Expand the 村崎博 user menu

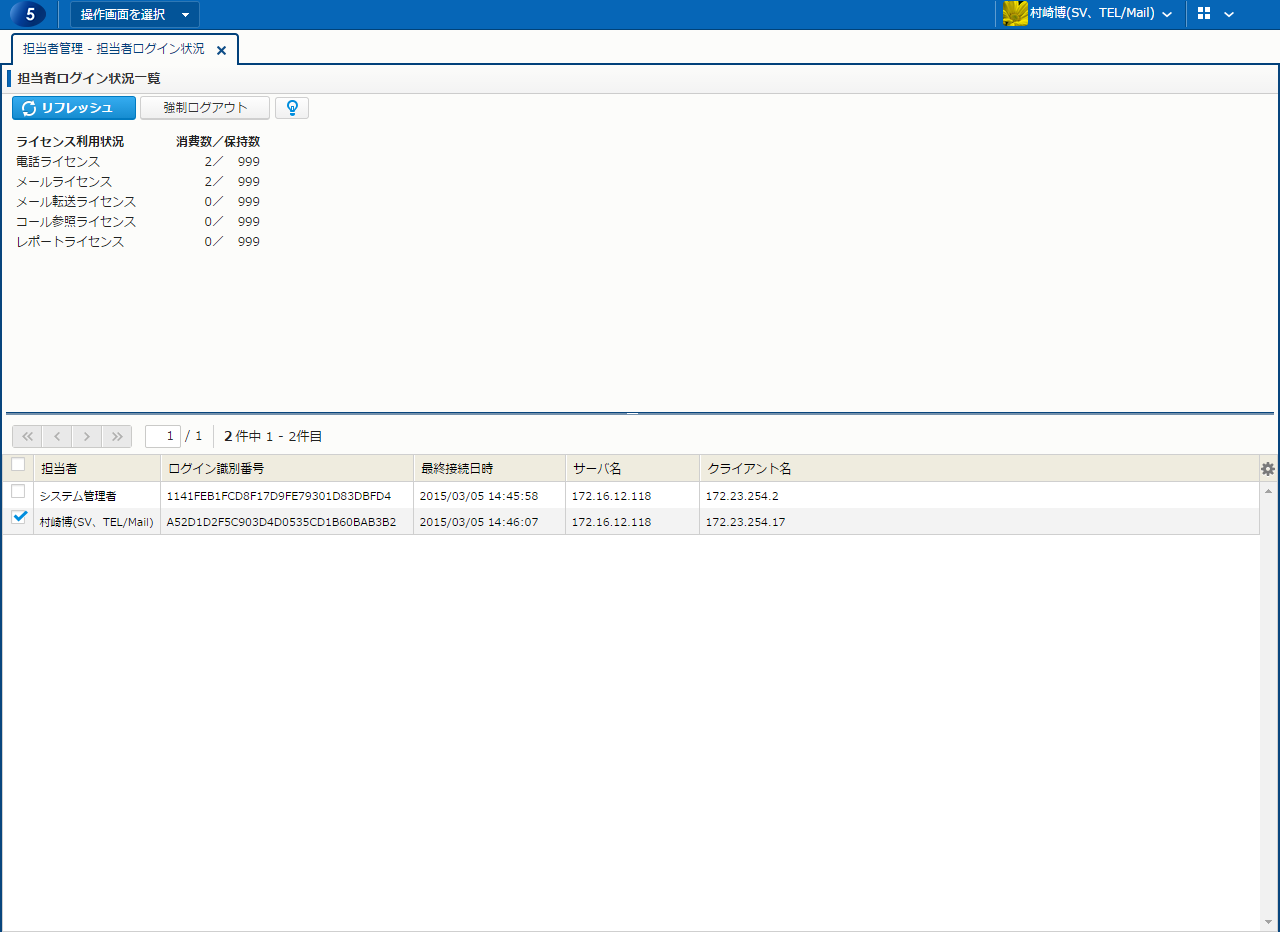pyautogui.click(x=1166, y=14)
